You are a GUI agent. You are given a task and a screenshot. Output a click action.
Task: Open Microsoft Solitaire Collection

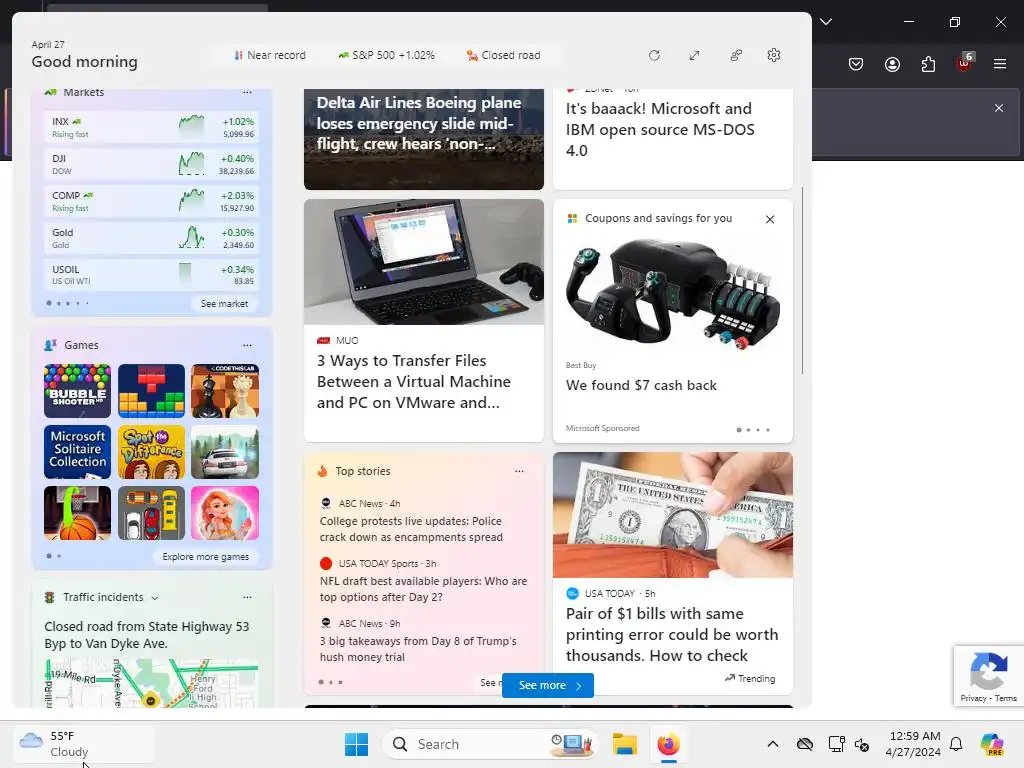[78, 452]
